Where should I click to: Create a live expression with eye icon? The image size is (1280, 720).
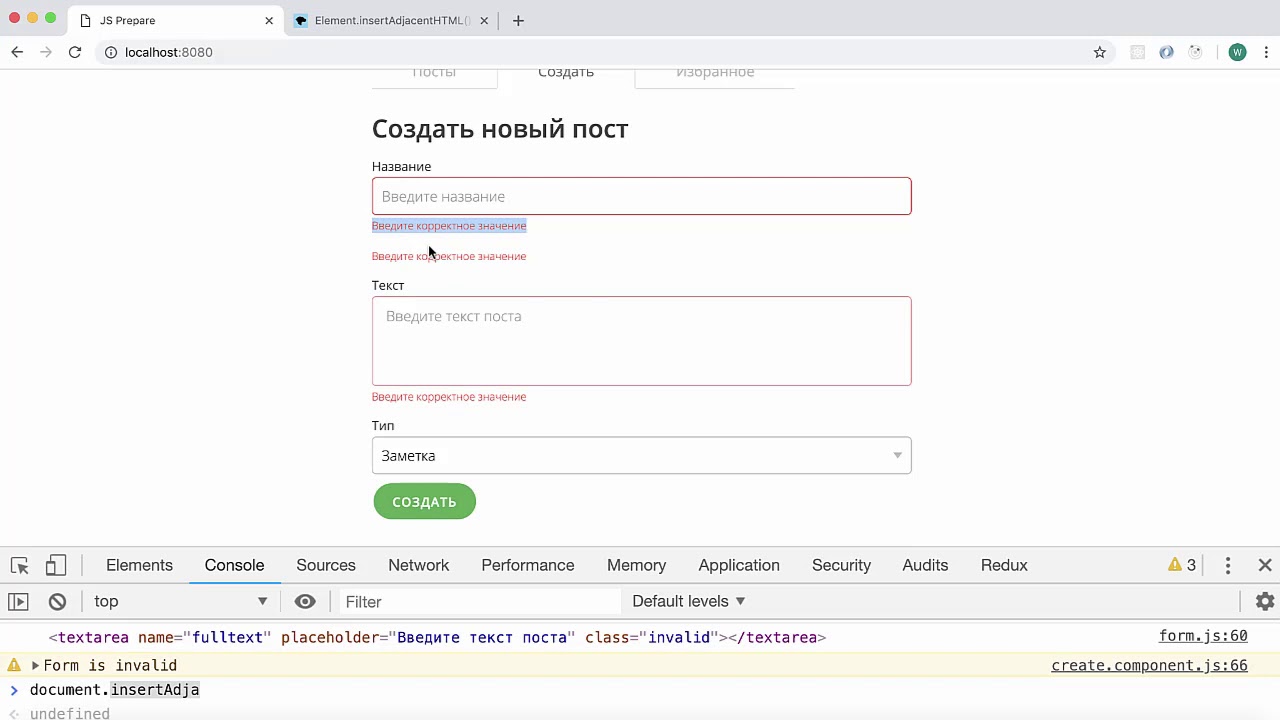tap(305, 601)
